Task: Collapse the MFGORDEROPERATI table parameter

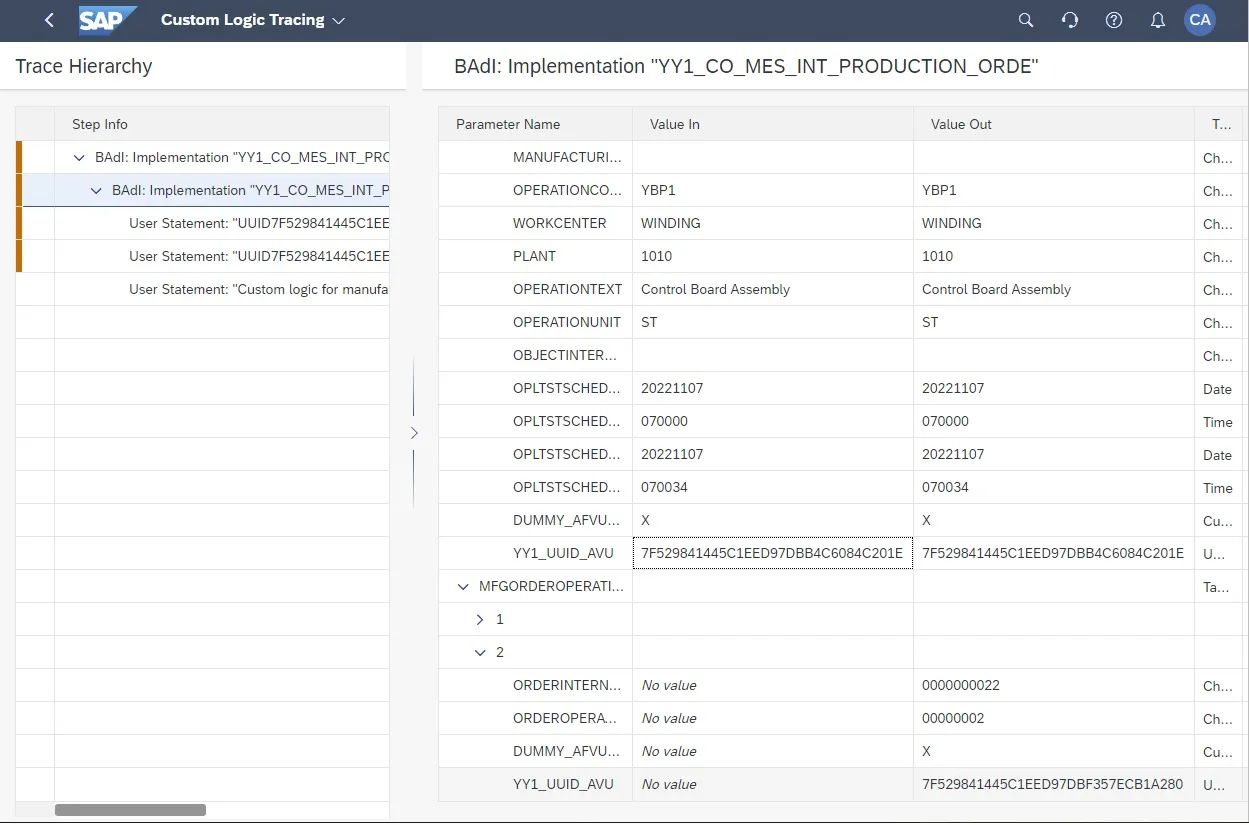Action: point(463,587)
